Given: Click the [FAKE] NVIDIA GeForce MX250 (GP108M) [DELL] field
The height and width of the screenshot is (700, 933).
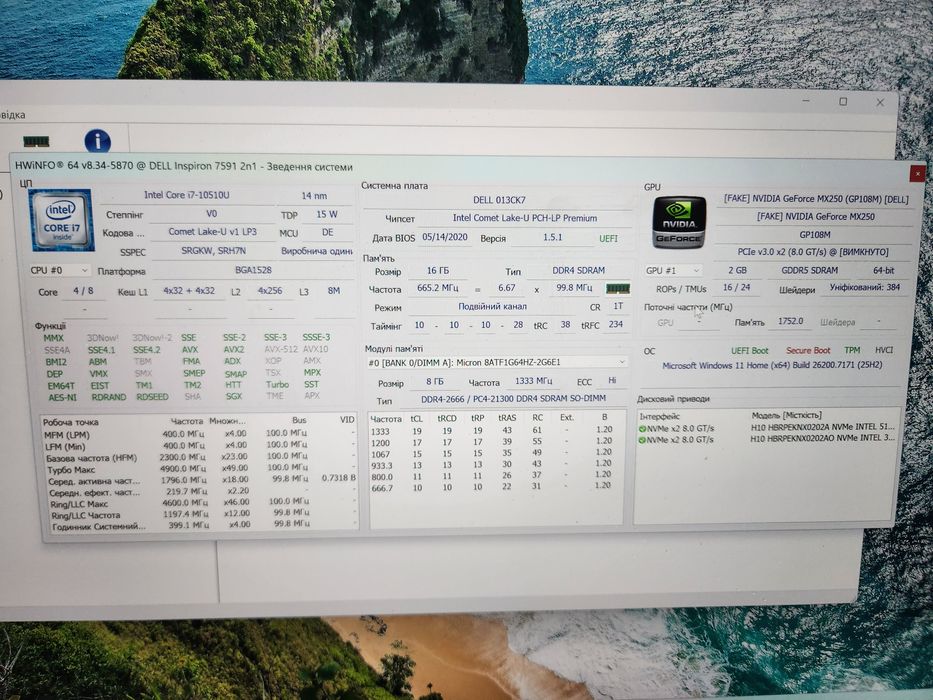Looking at the screenshot, I should pyautogui.click(x=816, y=199).
